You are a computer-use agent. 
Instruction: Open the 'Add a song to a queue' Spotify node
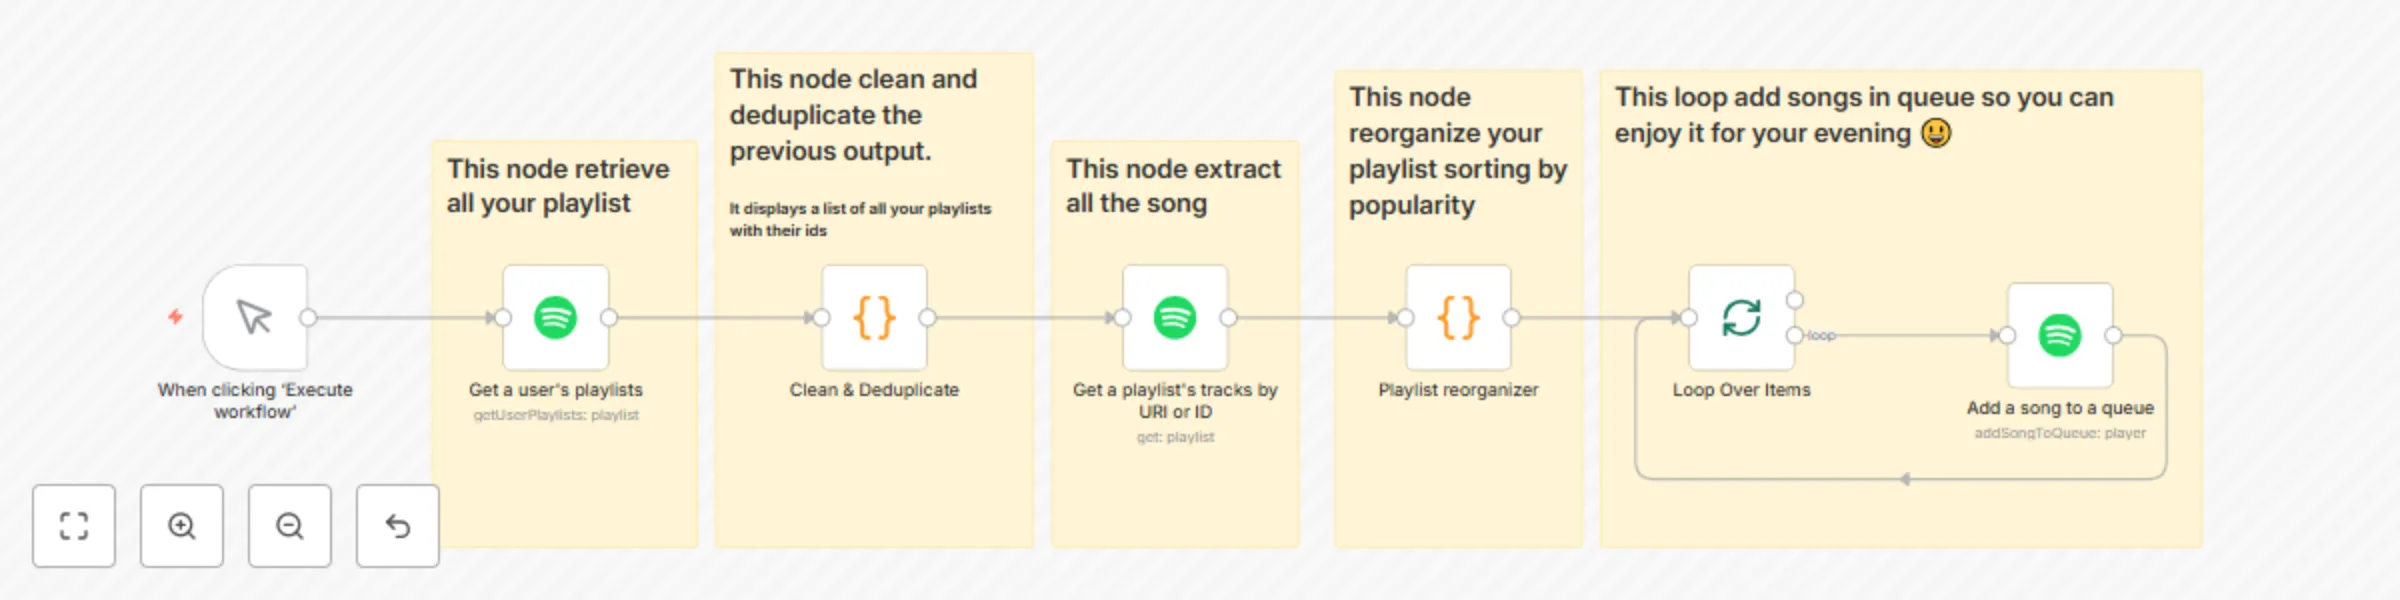click(2060, 335)
